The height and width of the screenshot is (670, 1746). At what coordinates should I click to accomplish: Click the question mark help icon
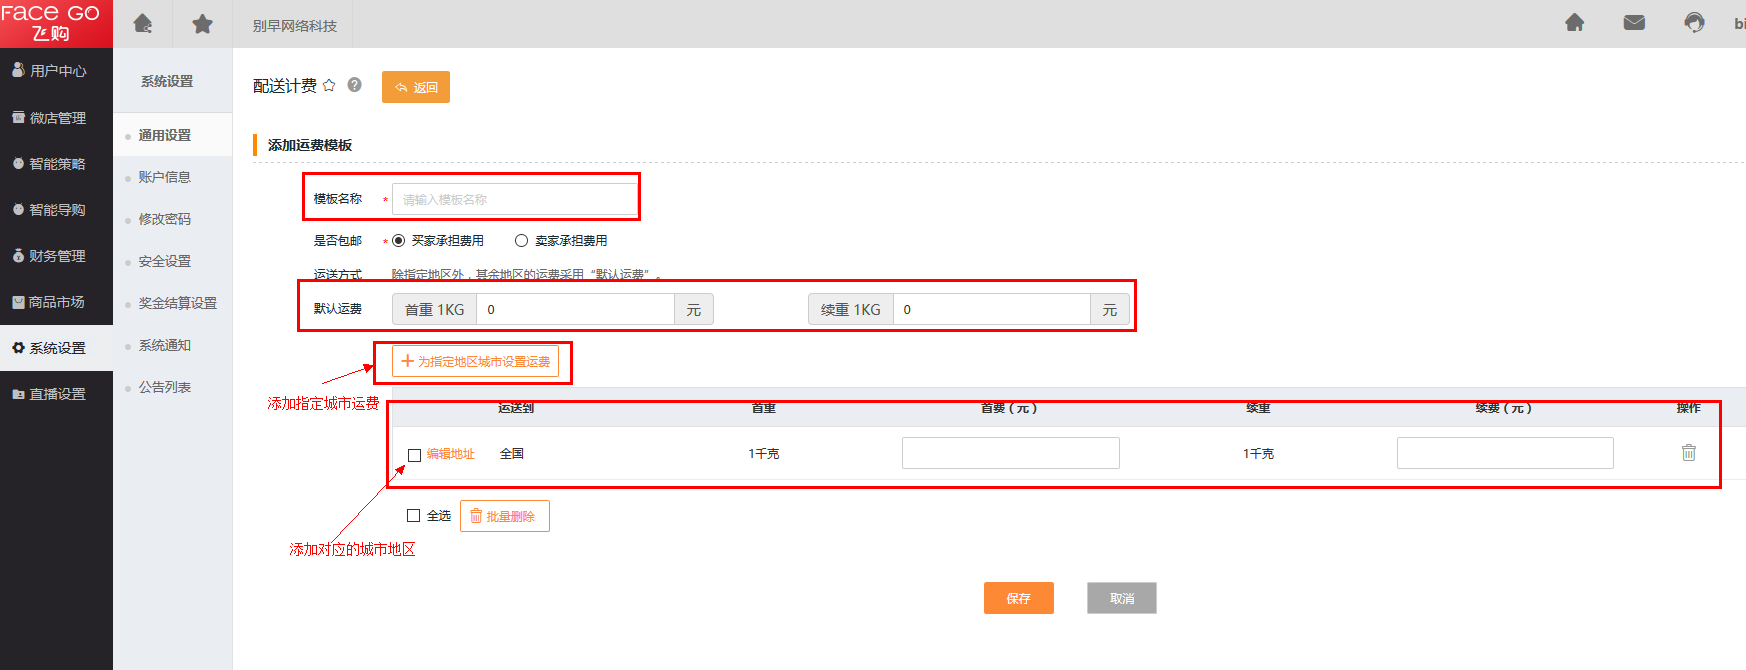pyautogui.click(x=354, y=85)
